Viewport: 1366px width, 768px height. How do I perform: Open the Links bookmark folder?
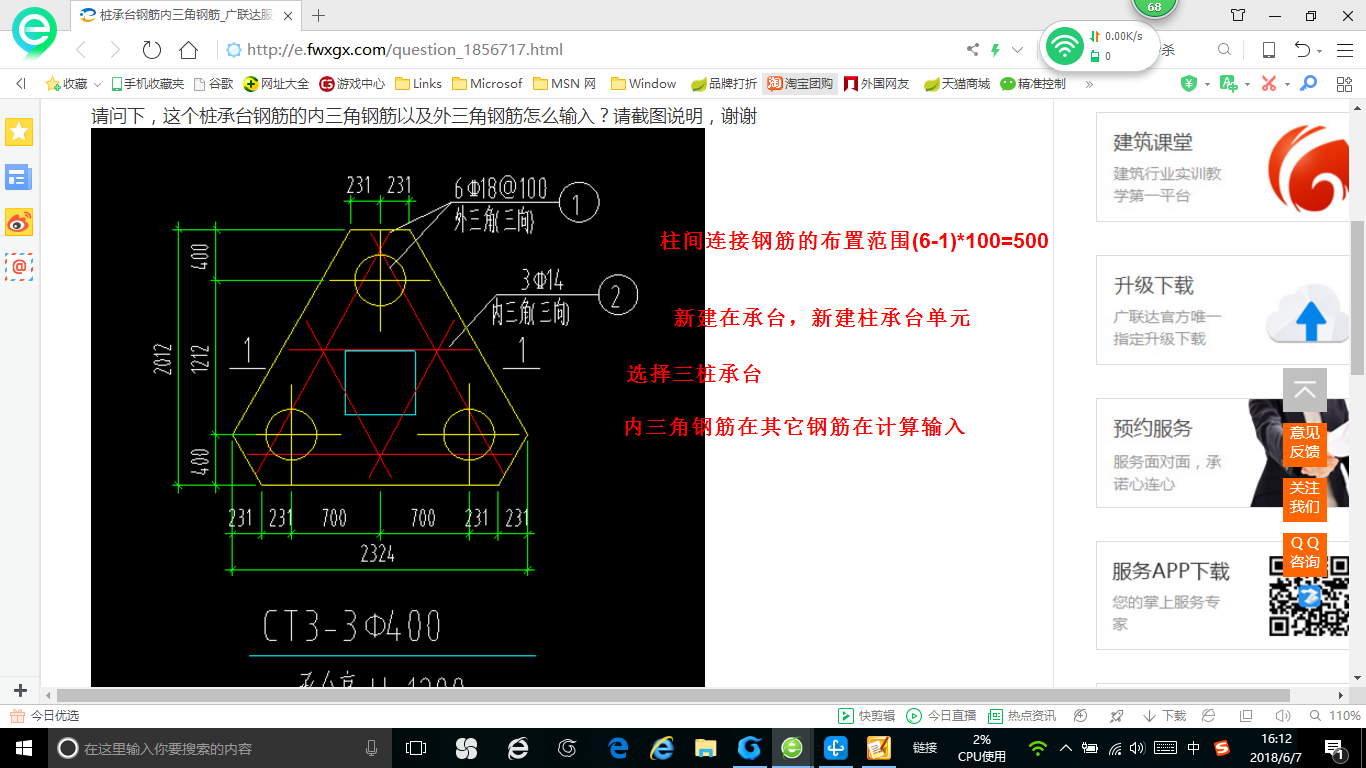419,84
